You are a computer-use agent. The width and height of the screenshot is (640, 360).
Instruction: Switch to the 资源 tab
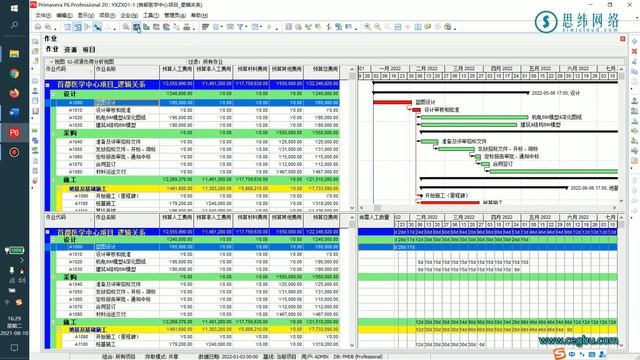tap(70, 49)
